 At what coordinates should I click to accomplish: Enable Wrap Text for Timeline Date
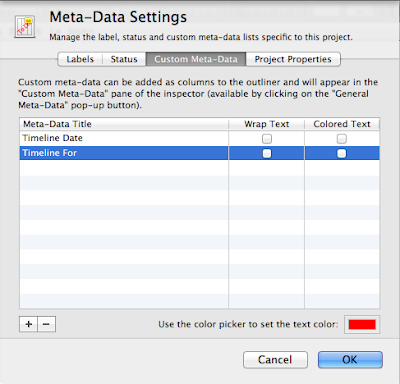(x=267, y=138)
